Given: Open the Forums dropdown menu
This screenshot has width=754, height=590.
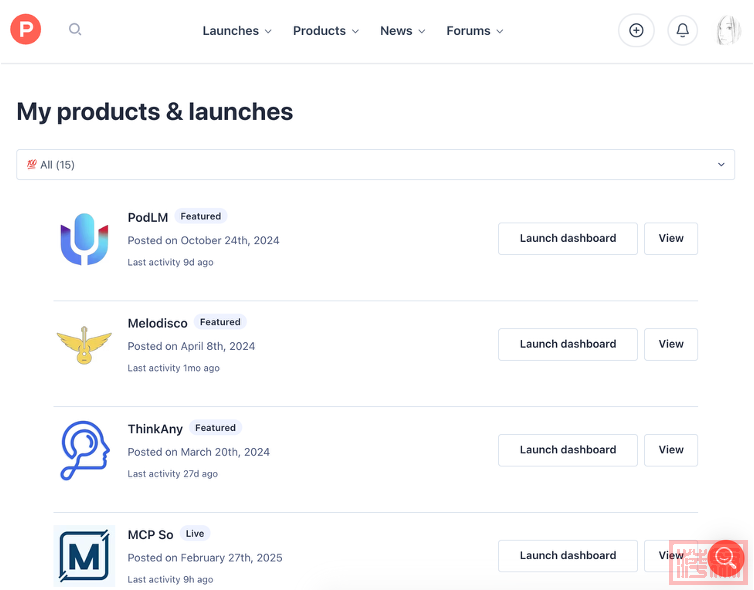Looking at the screenshot, I should click(x=475, y=31).
